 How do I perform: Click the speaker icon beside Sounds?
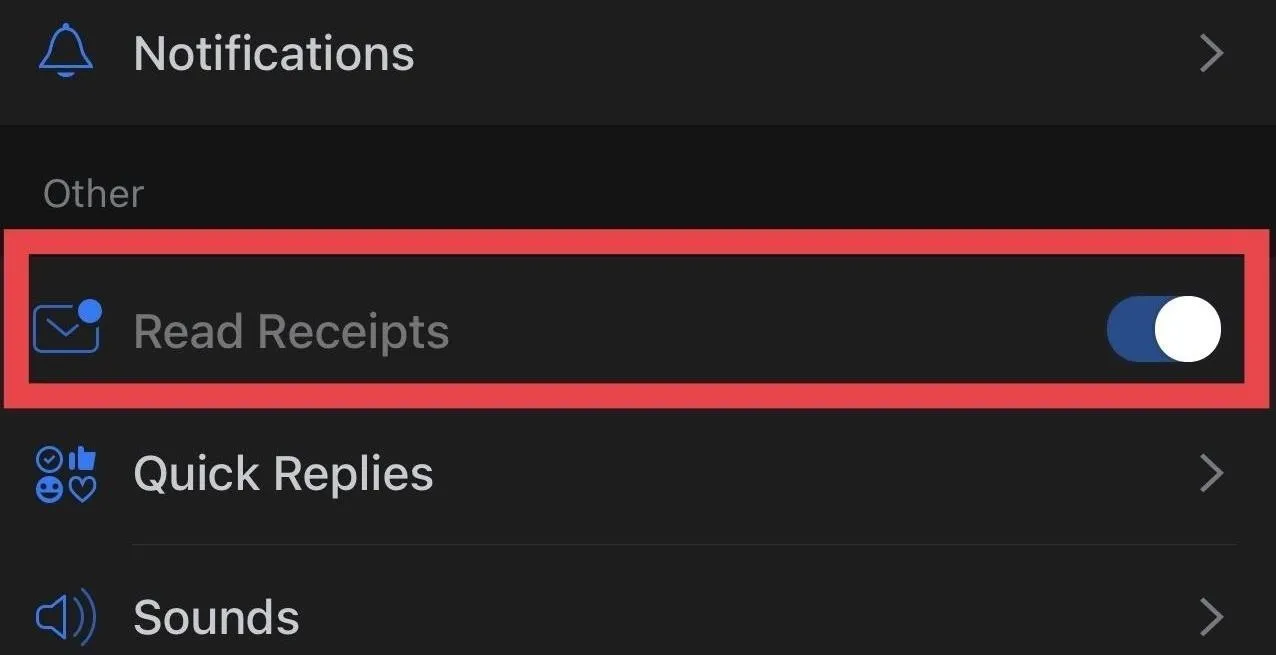tap(66, 616)
